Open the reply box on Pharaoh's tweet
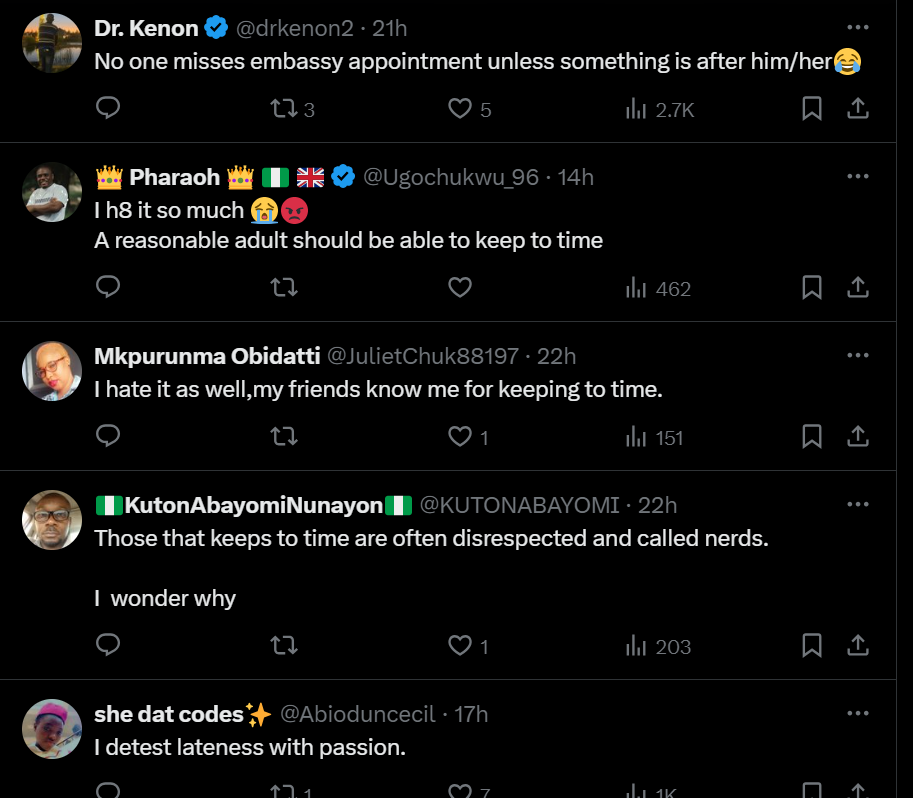This screenshot has height=798, width=913. point(108,288)
